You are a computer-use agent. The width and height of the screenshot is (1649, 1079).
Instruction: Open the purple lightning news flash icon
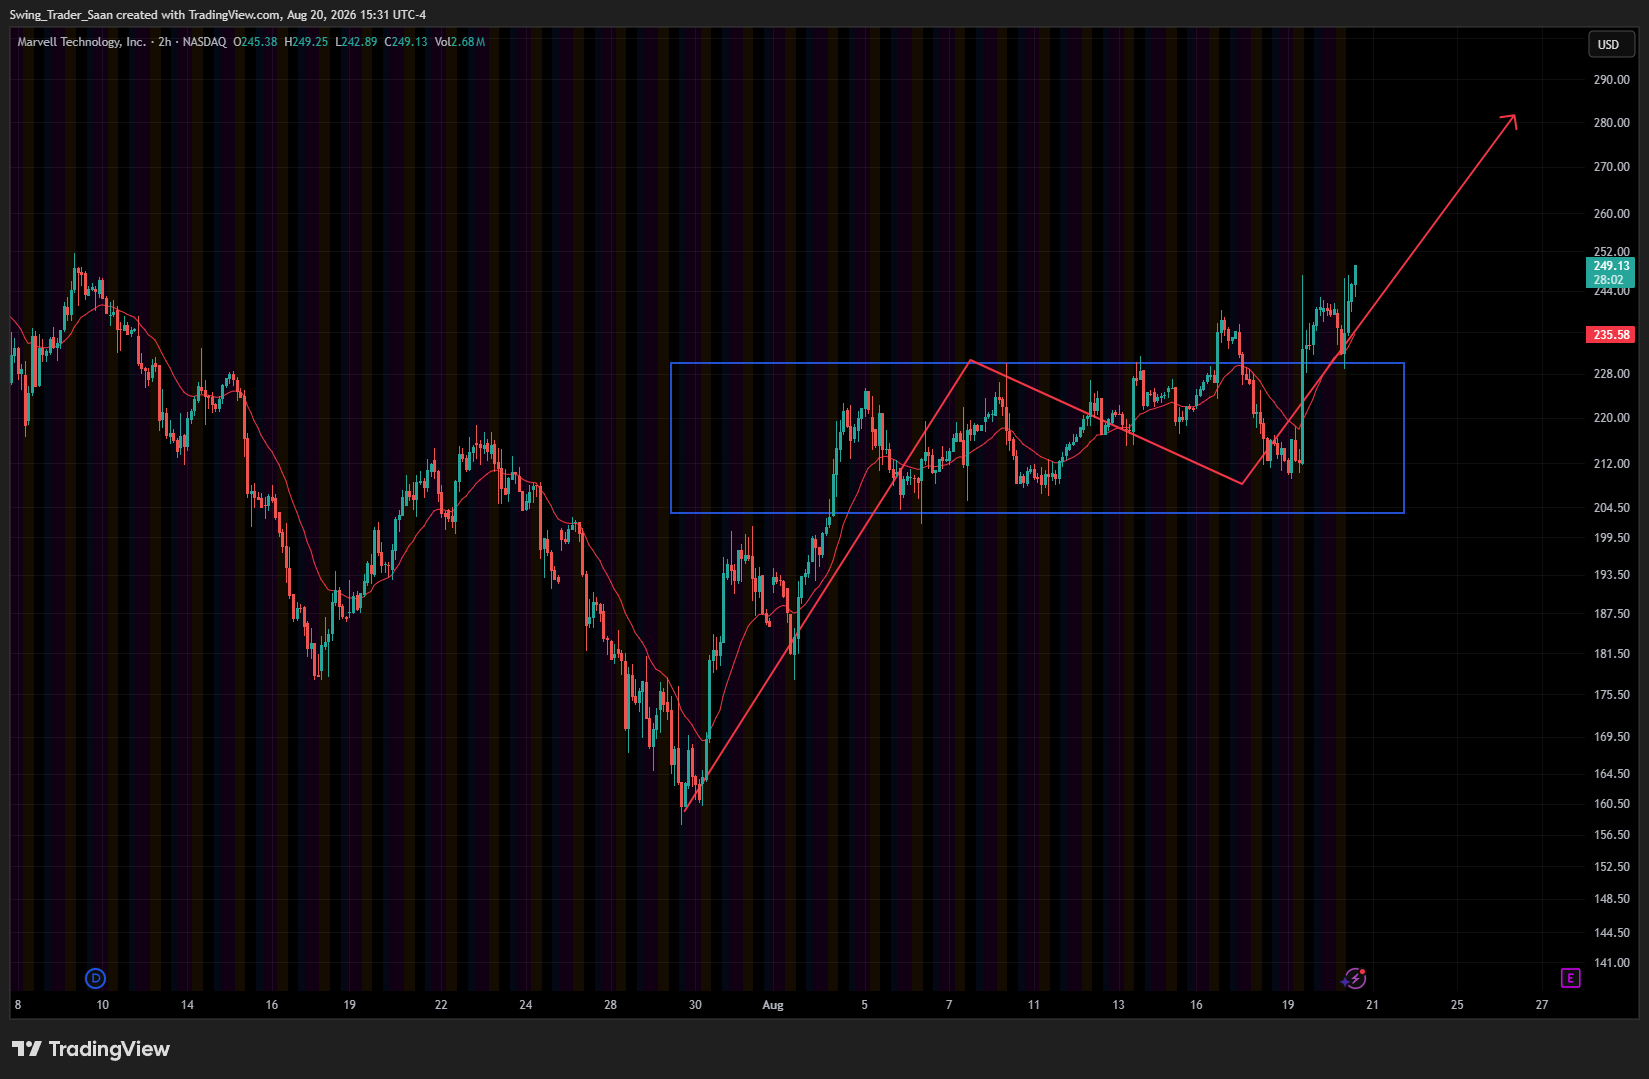pyautogui.click(x=1354, y=978)
